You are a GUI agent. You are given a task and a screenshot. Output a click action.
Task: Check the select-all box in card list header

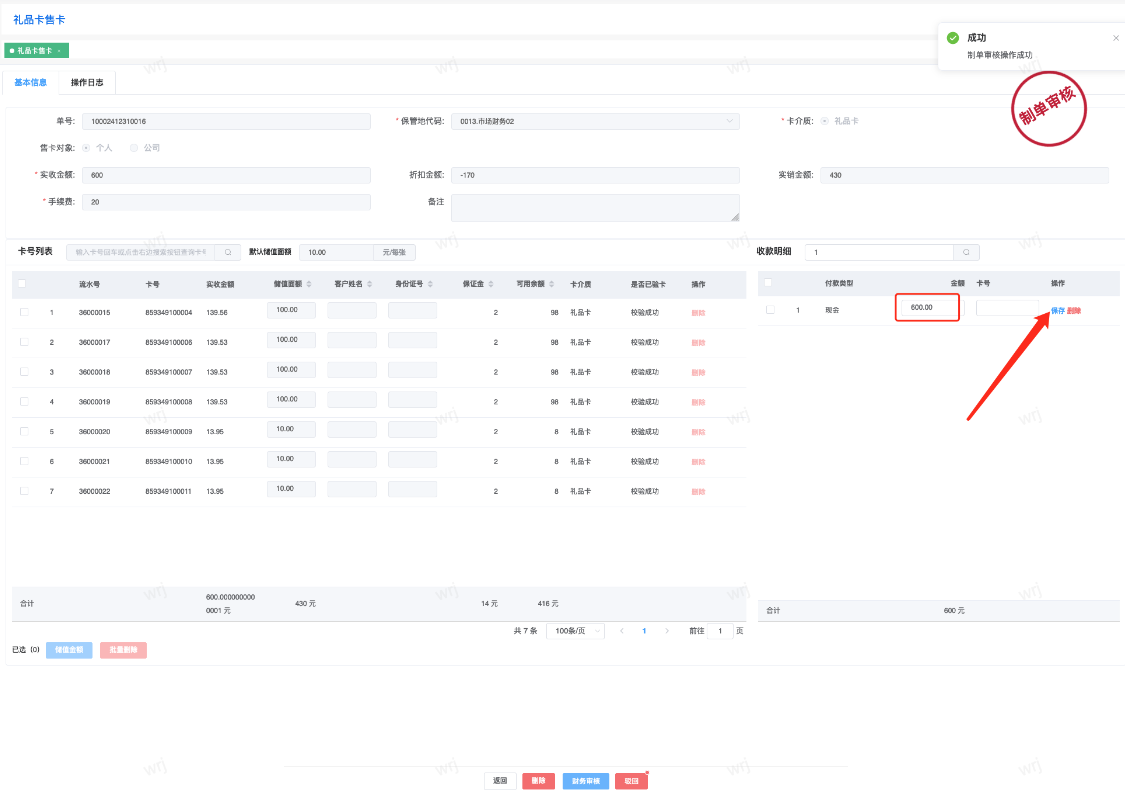point(22,284)
